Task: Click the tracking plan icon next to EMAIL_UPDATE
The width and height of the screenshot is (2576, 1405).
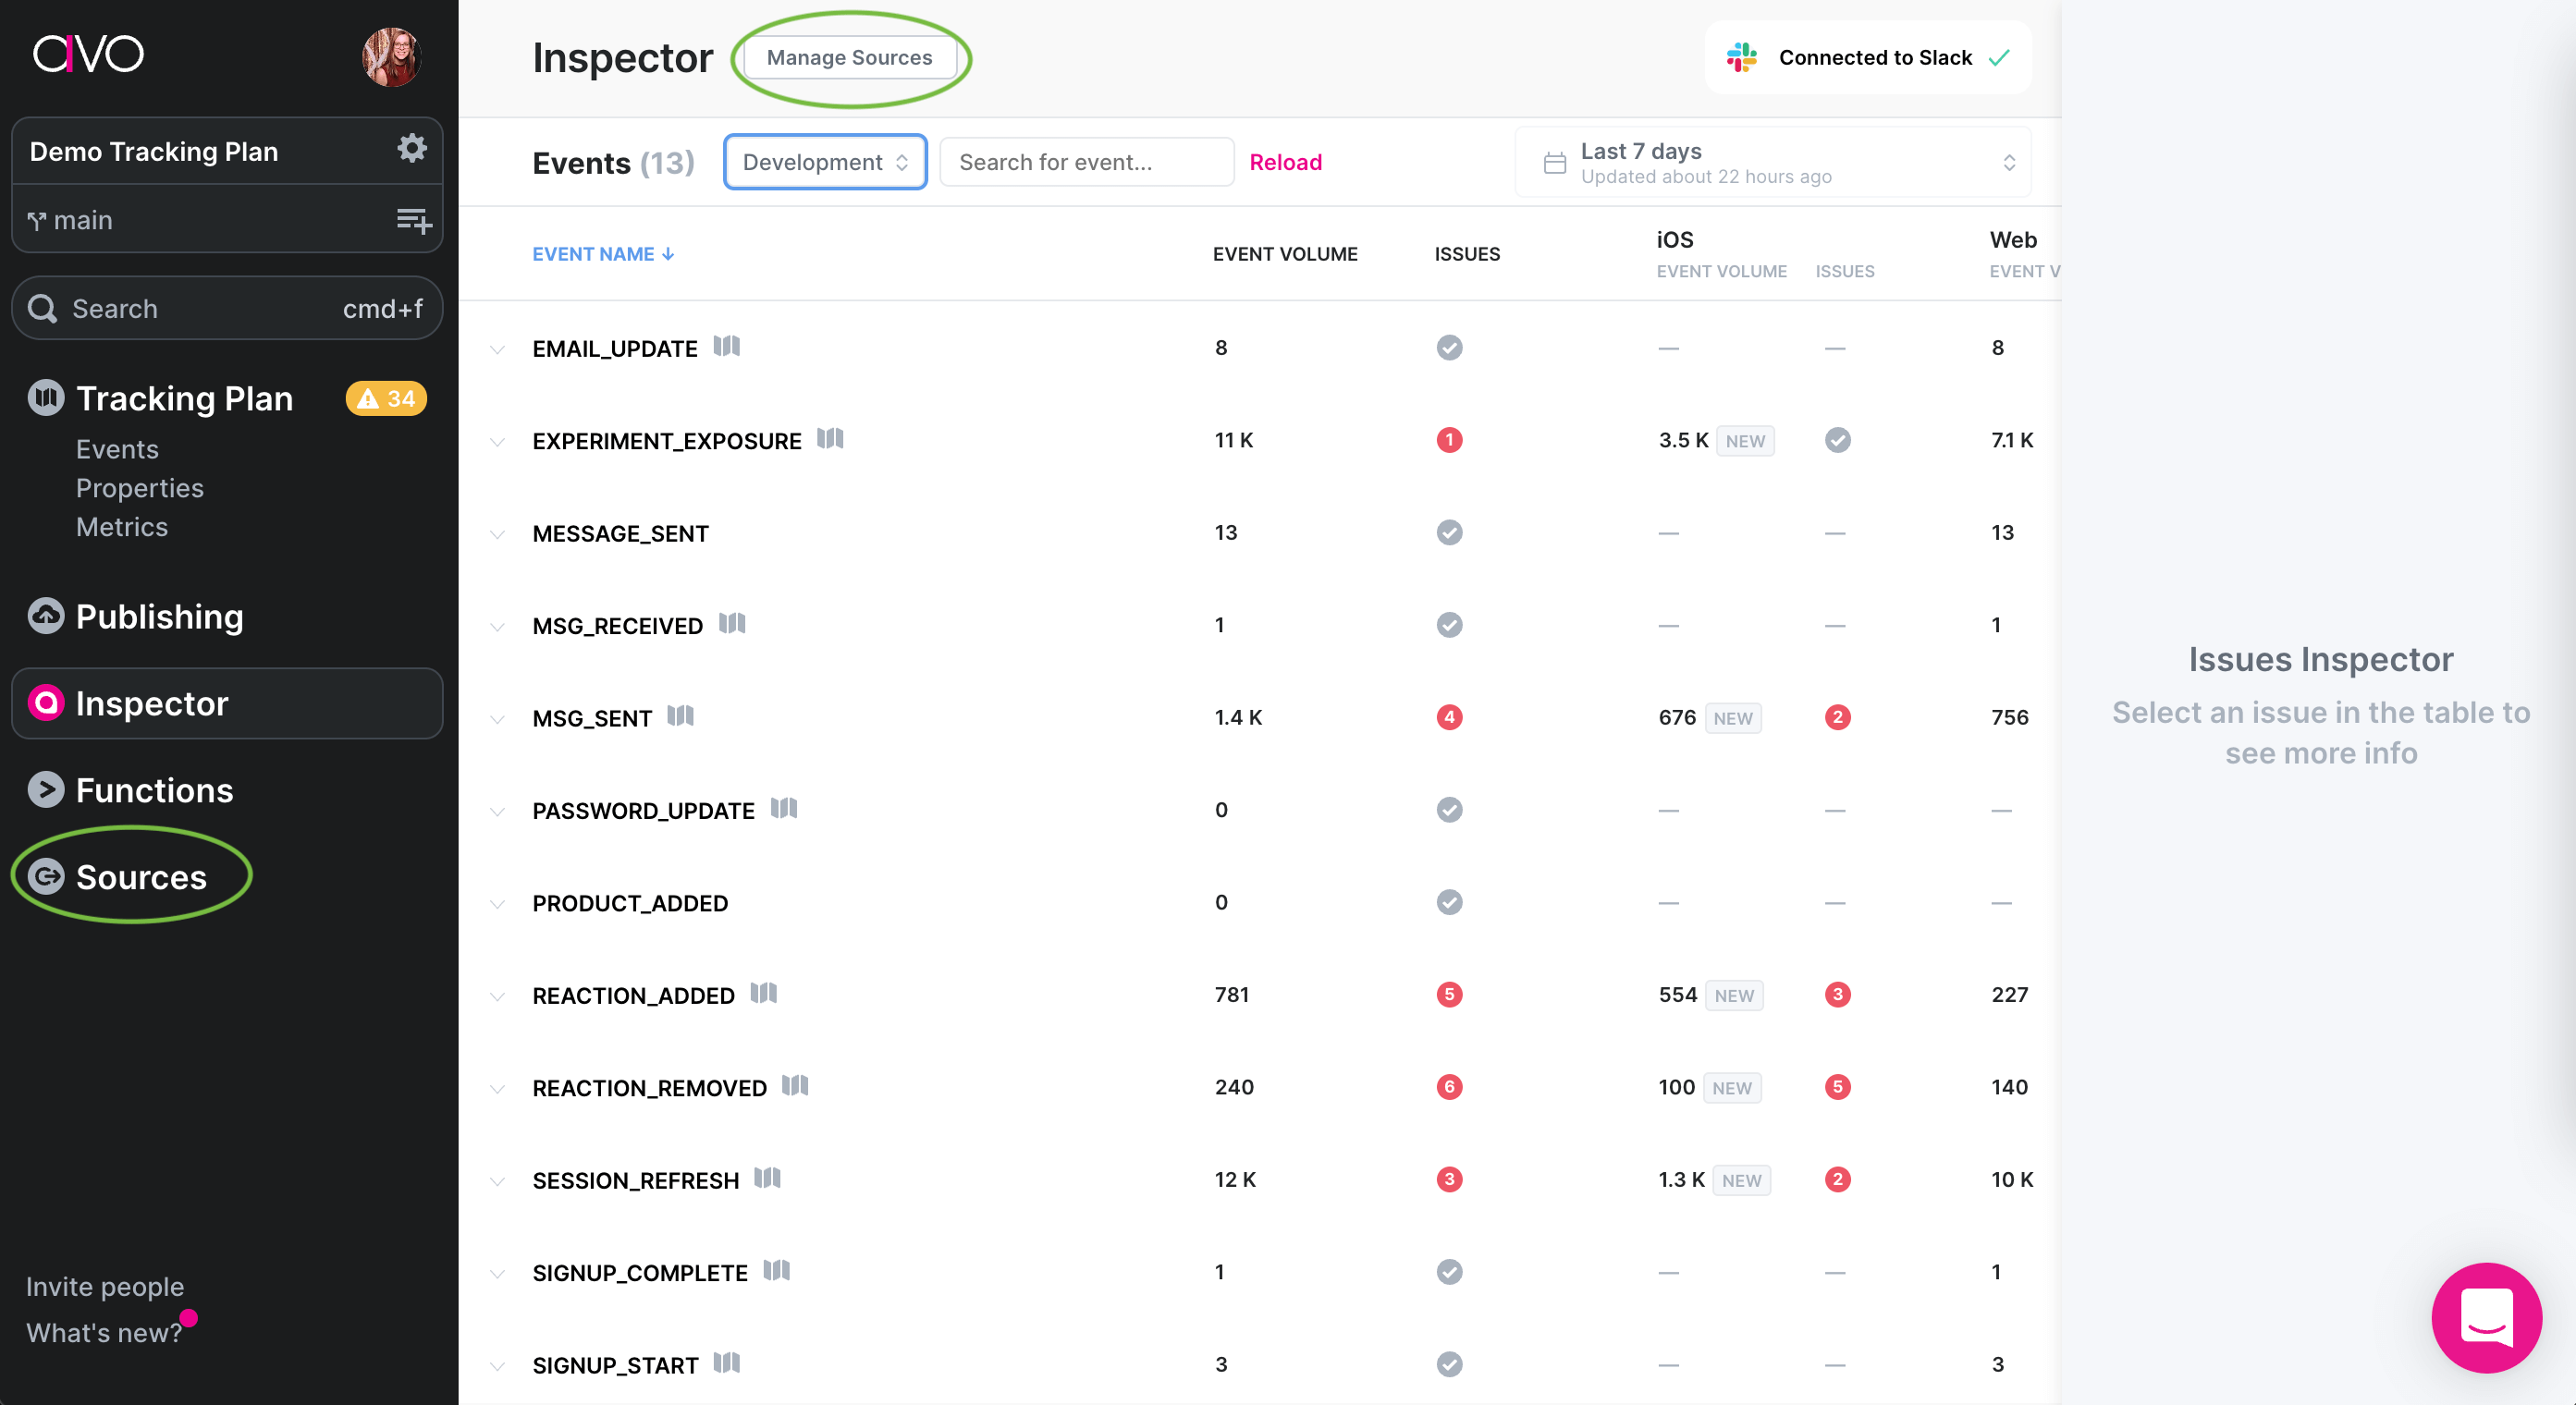Action: point(726,346)
